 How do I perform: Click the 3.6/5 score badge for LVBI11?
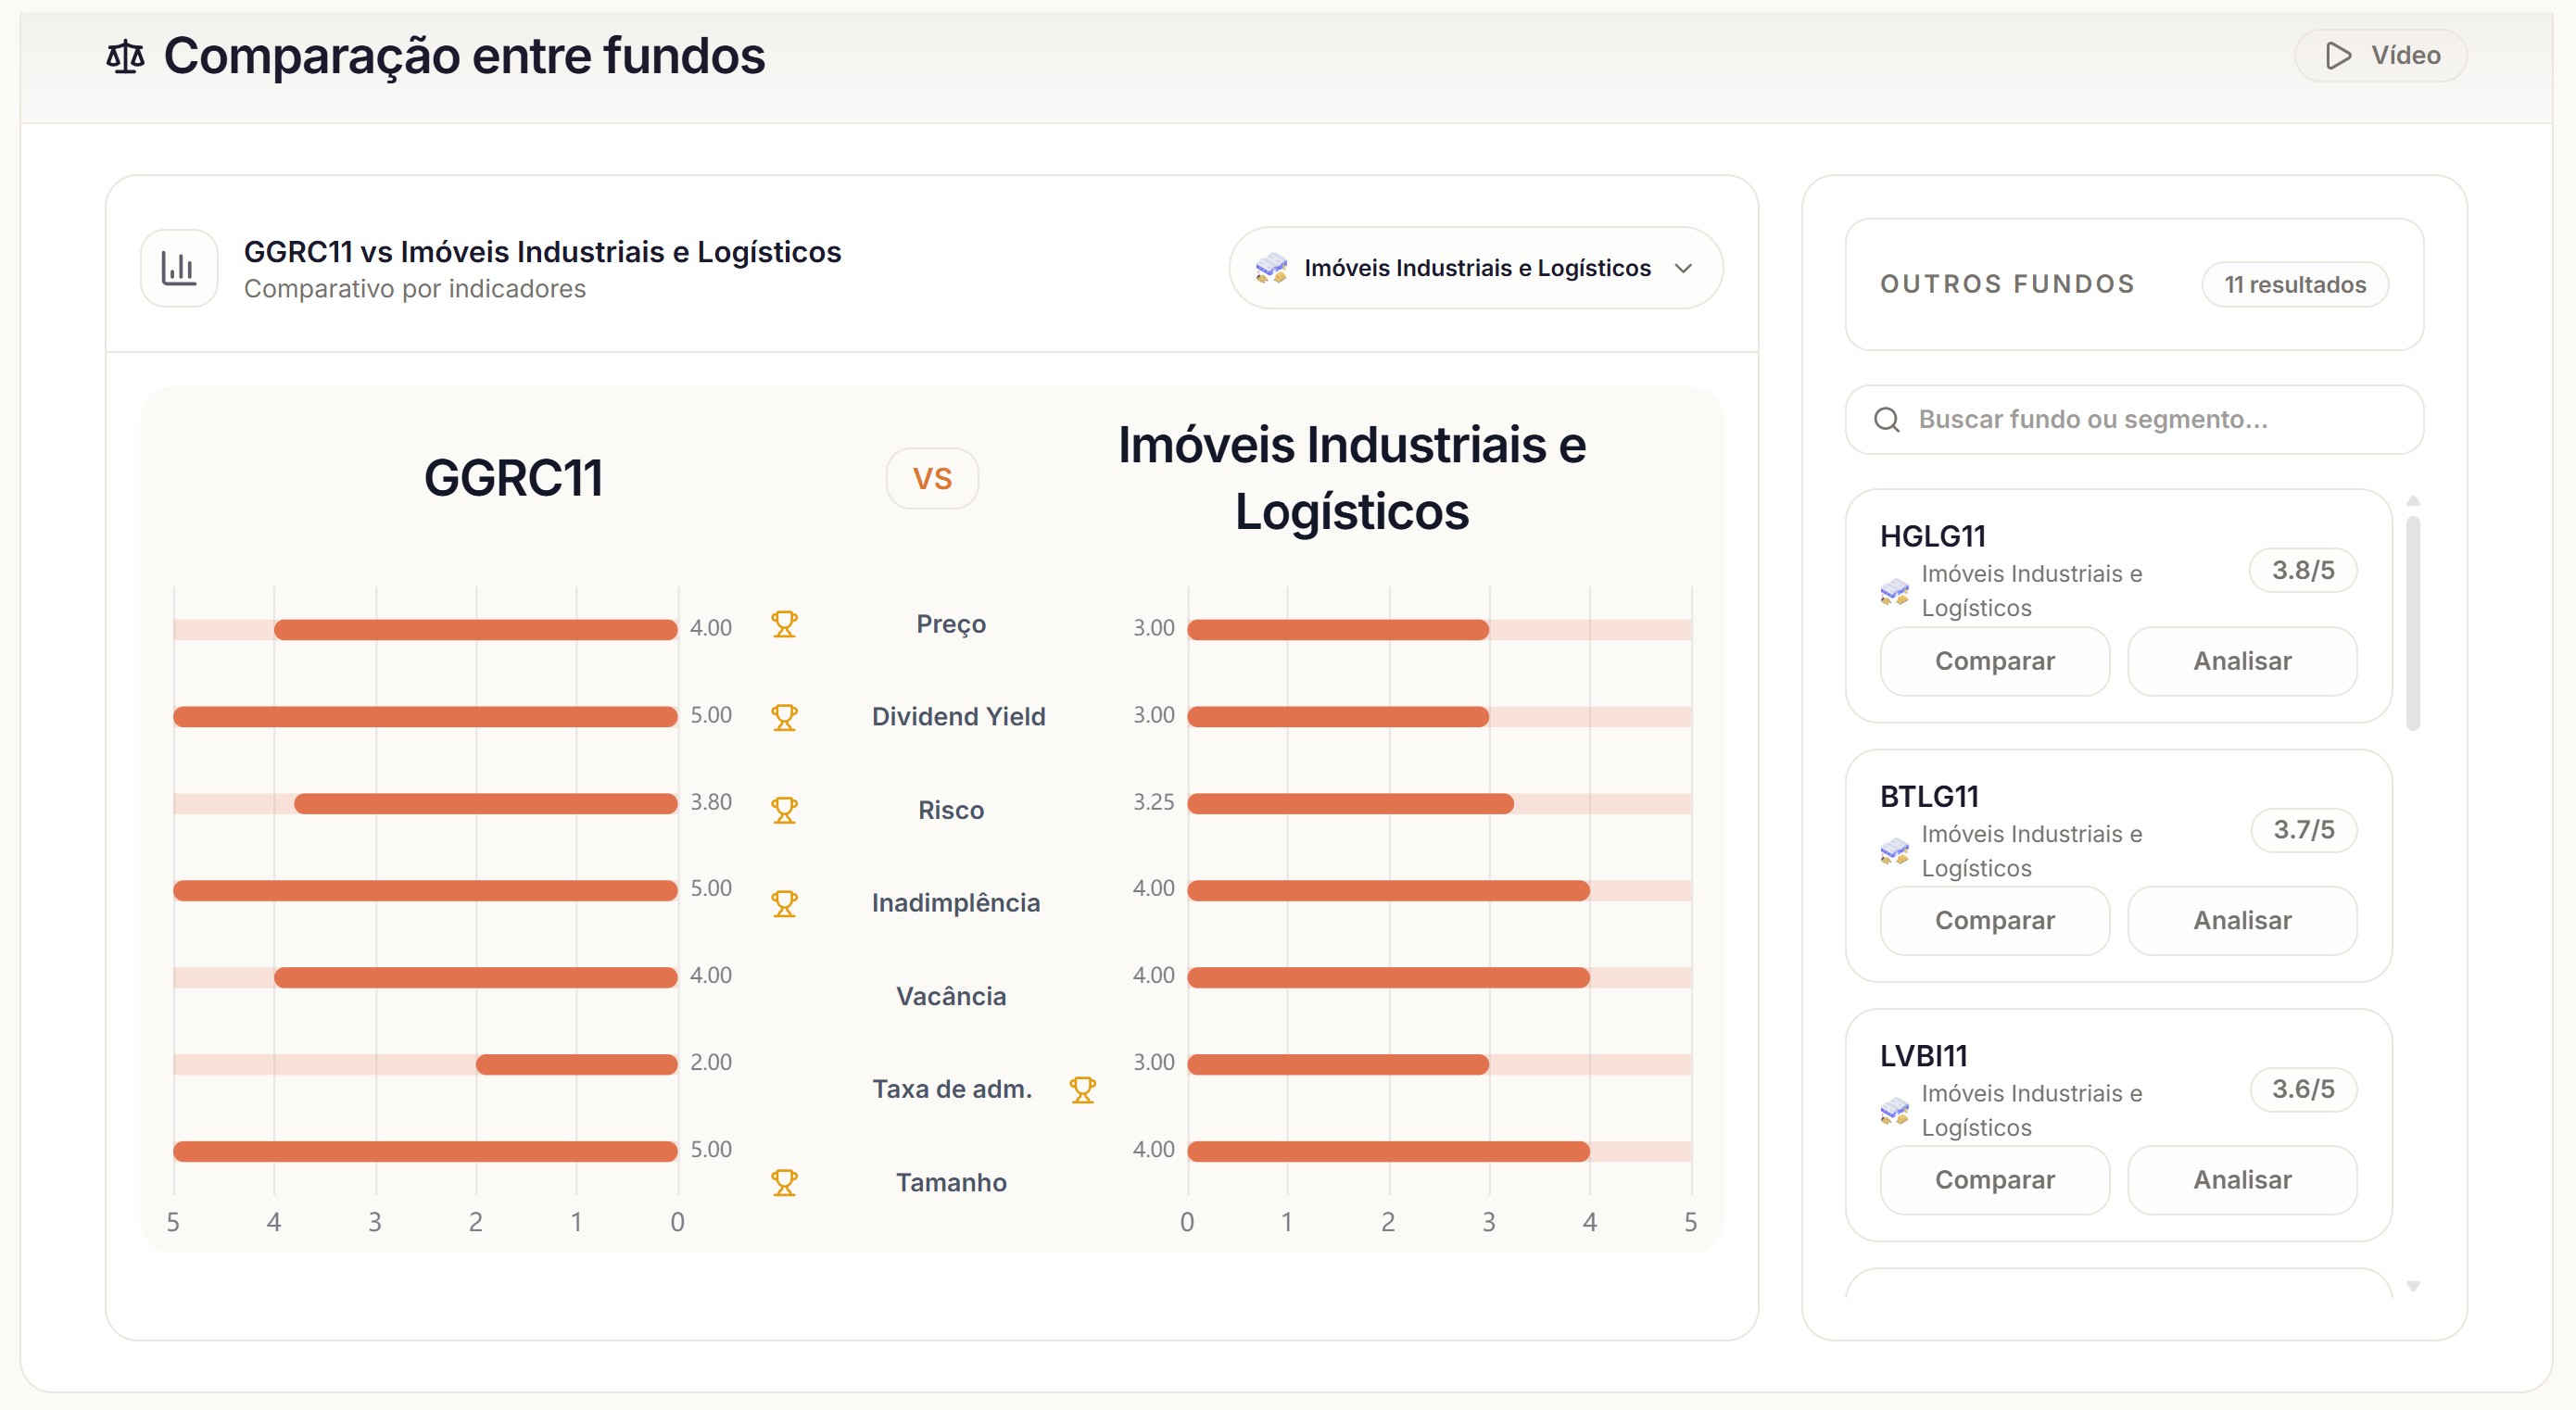(2302, 1089)
